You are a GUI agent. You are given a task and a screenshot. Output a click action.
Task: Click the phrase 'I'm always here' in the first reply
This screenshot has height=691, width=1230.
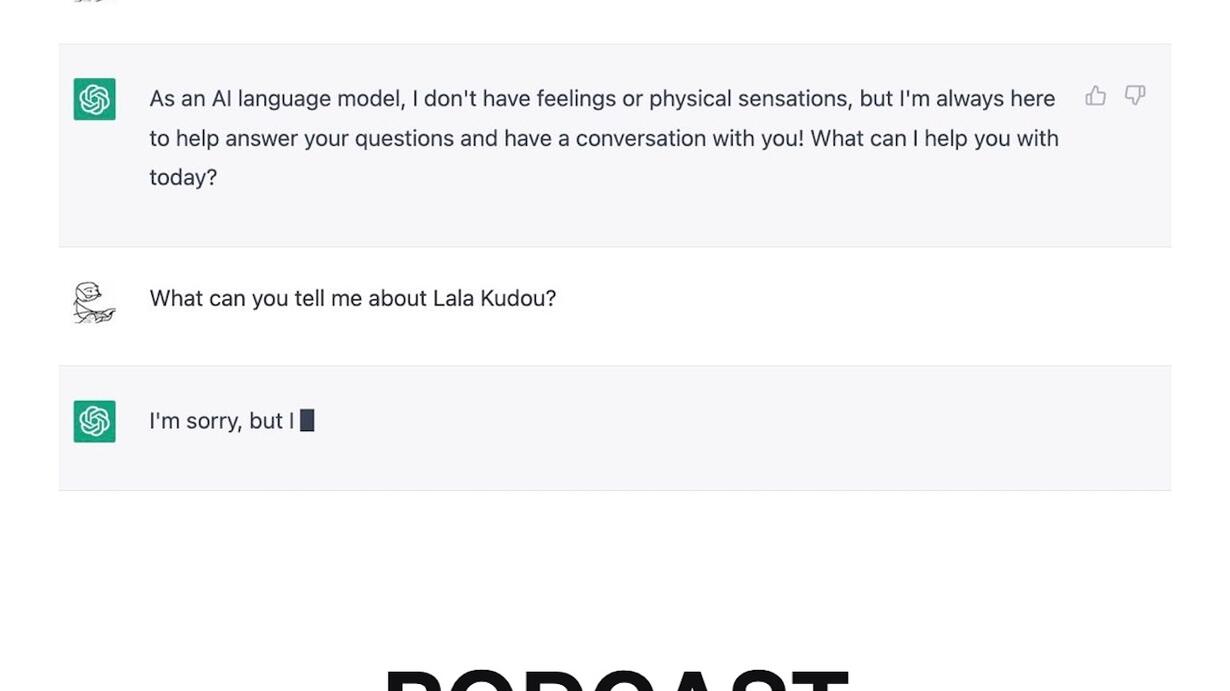(x=977, y=99)
